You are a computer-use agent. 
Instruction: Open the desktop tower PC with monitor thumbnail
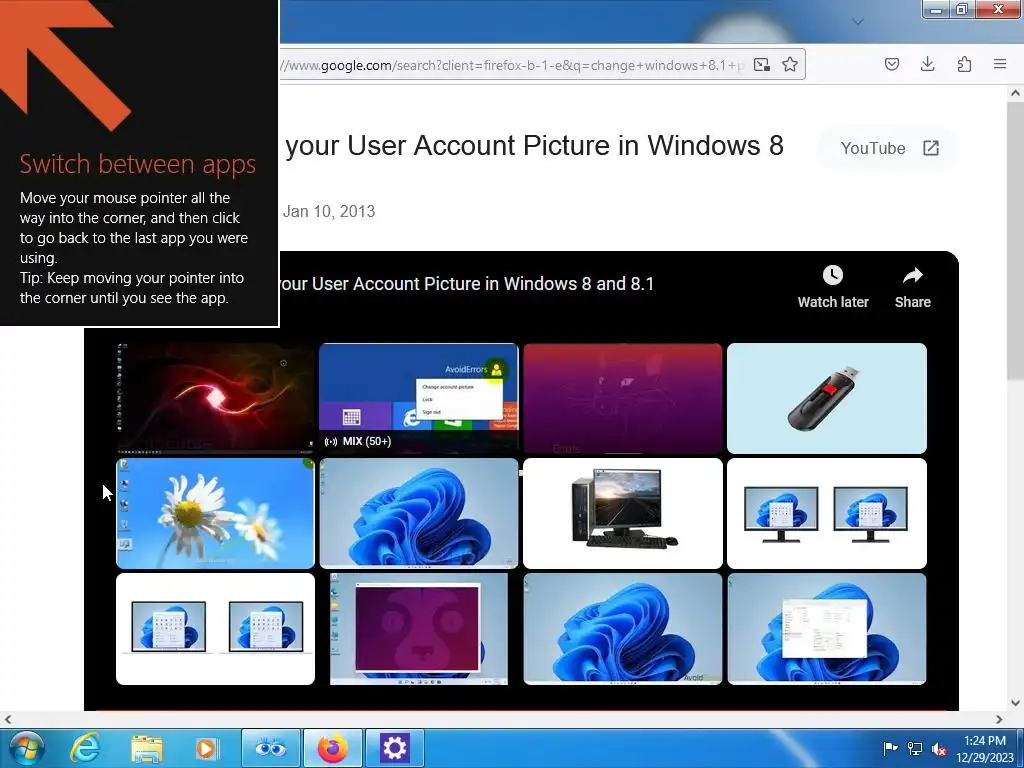pos(622,513)
